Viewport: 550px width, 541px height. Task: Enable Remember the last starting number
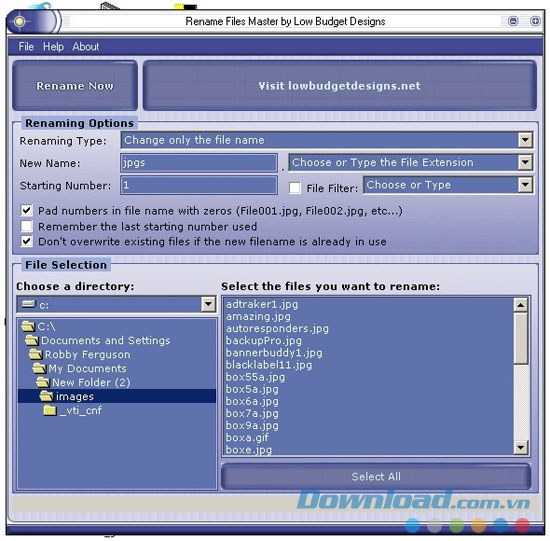click(27, 226)
